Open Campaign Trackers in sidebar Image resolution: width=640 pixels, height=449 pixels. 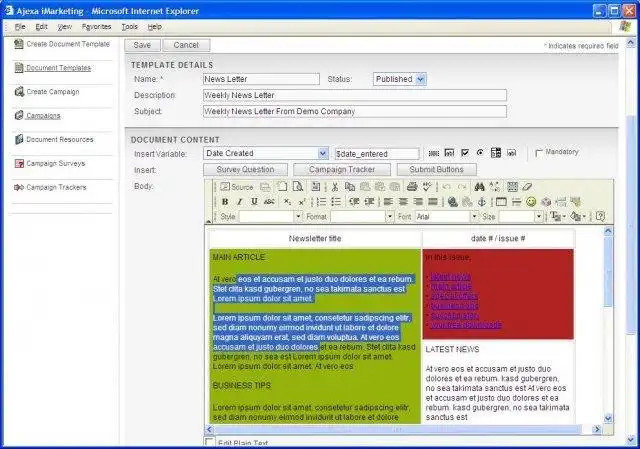point(56,187)
